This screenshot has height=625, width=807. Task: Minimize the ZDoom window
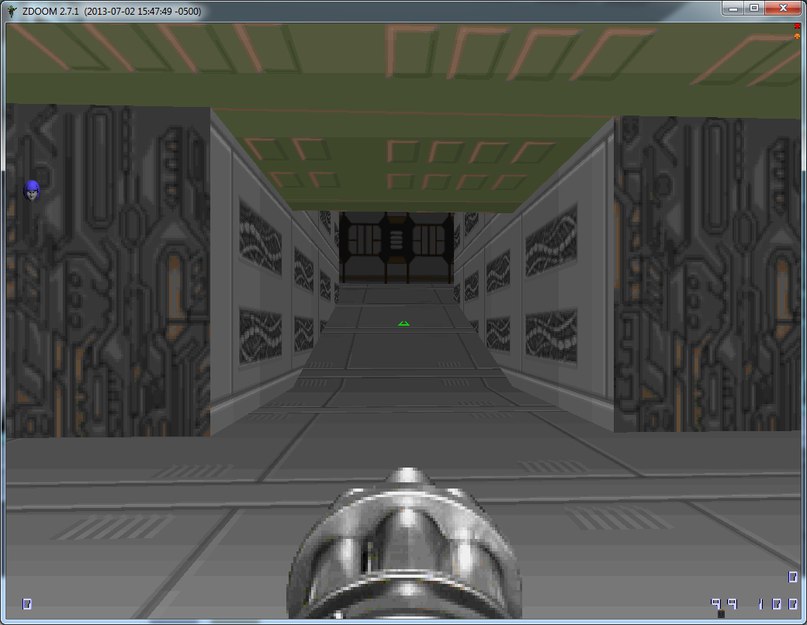[x=733, y=8]
